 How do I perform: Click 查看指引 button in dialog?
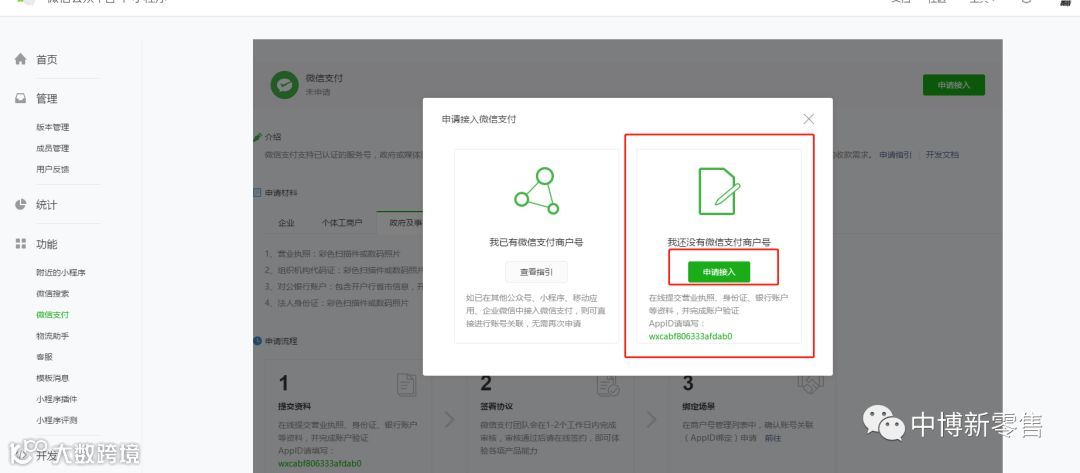pos(536,272)
